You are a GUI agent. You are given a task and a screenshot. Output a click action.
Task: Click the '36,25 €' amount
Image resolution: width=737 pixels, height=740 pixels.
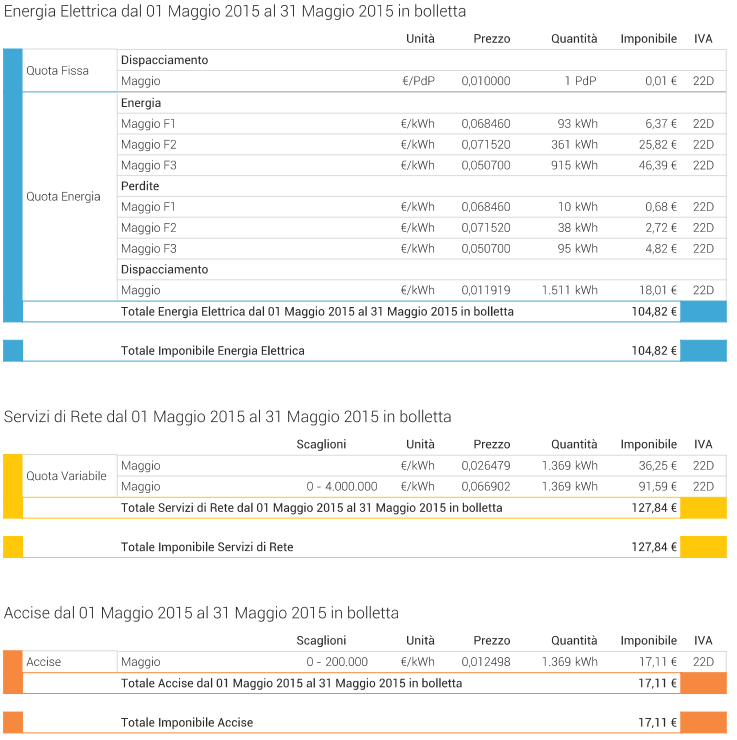[658, 465]
